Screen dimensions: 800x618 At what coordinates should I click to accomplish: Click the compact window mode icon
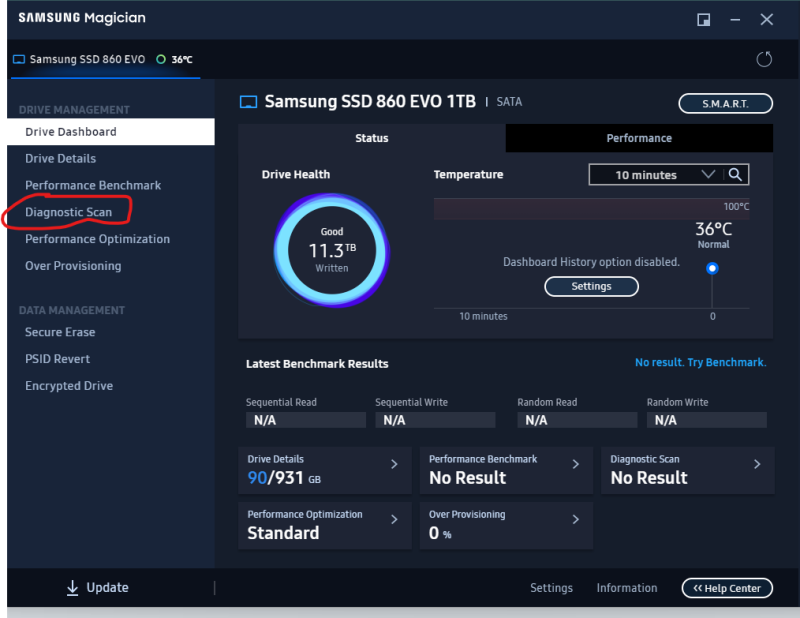coord(704,19)
